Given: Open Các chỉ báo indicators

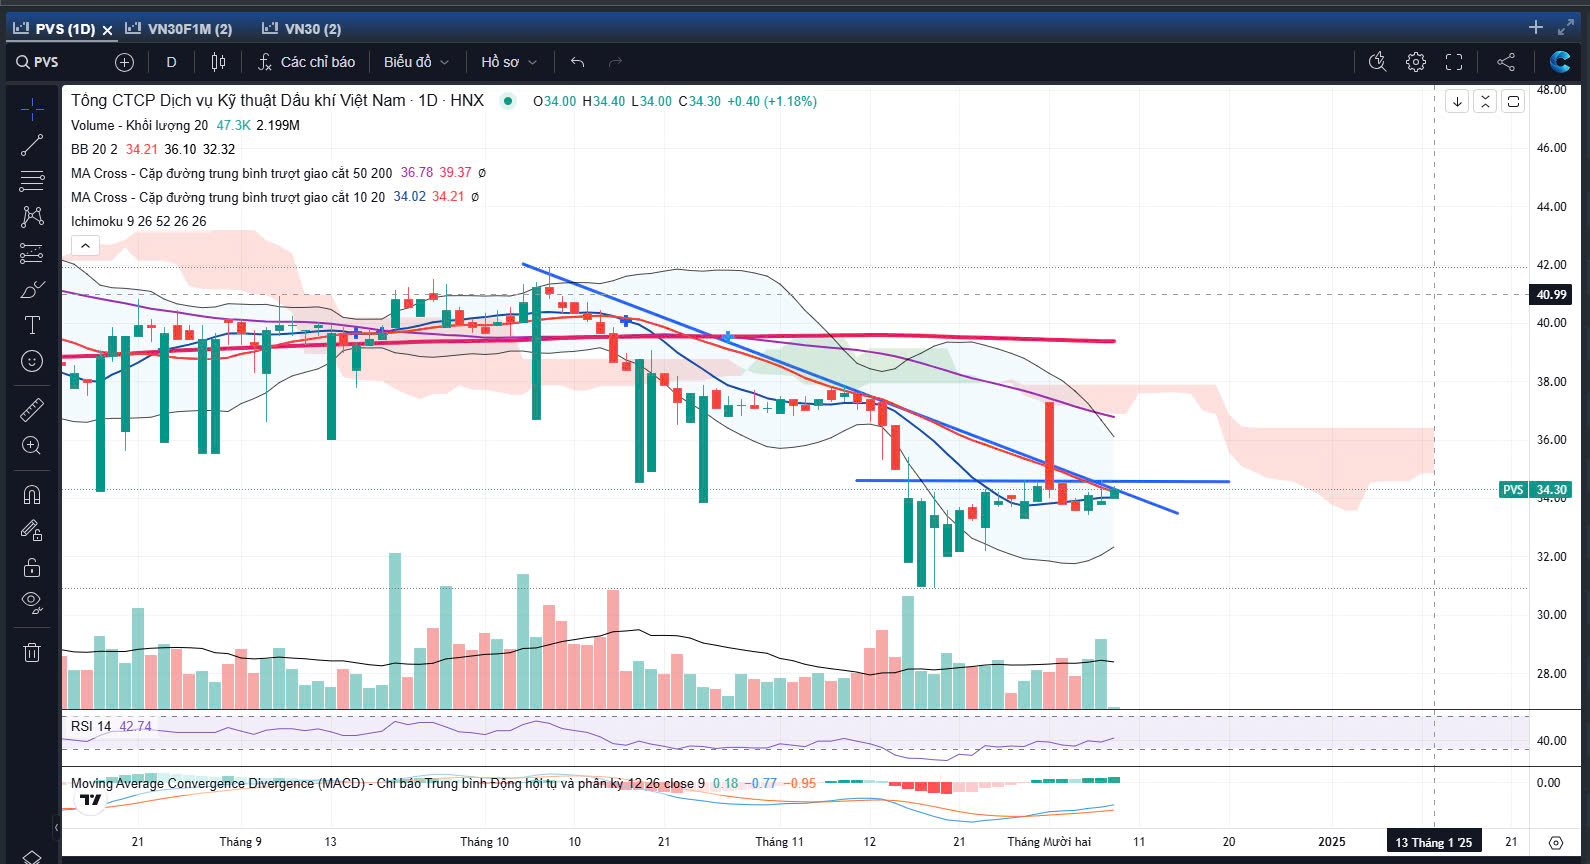Looking at the screenshot, I should [306, 62].
